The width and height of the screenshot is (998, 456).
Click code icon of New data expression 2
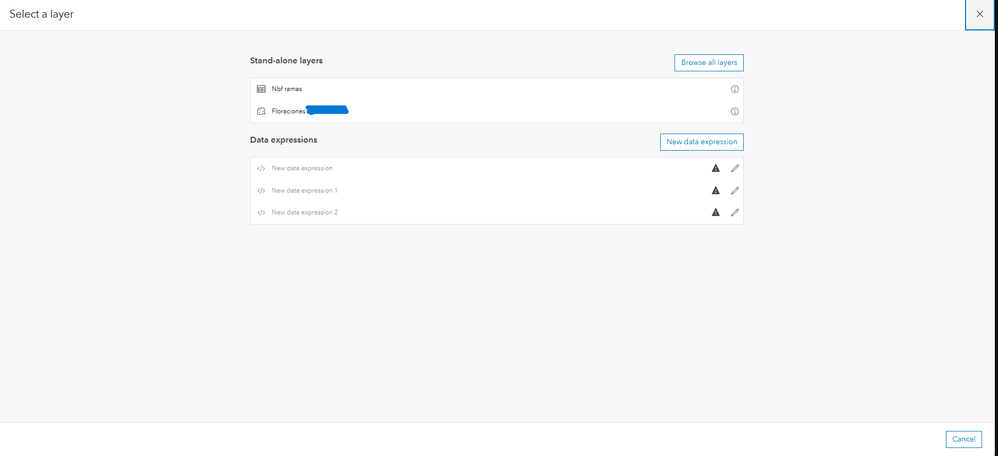point(261,212)
